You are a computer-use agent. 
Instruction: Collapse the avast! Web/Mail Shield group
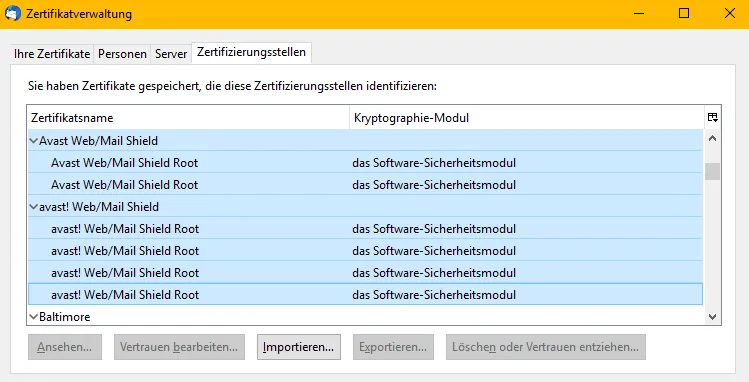pyautogui.click(x=33, y=207)
